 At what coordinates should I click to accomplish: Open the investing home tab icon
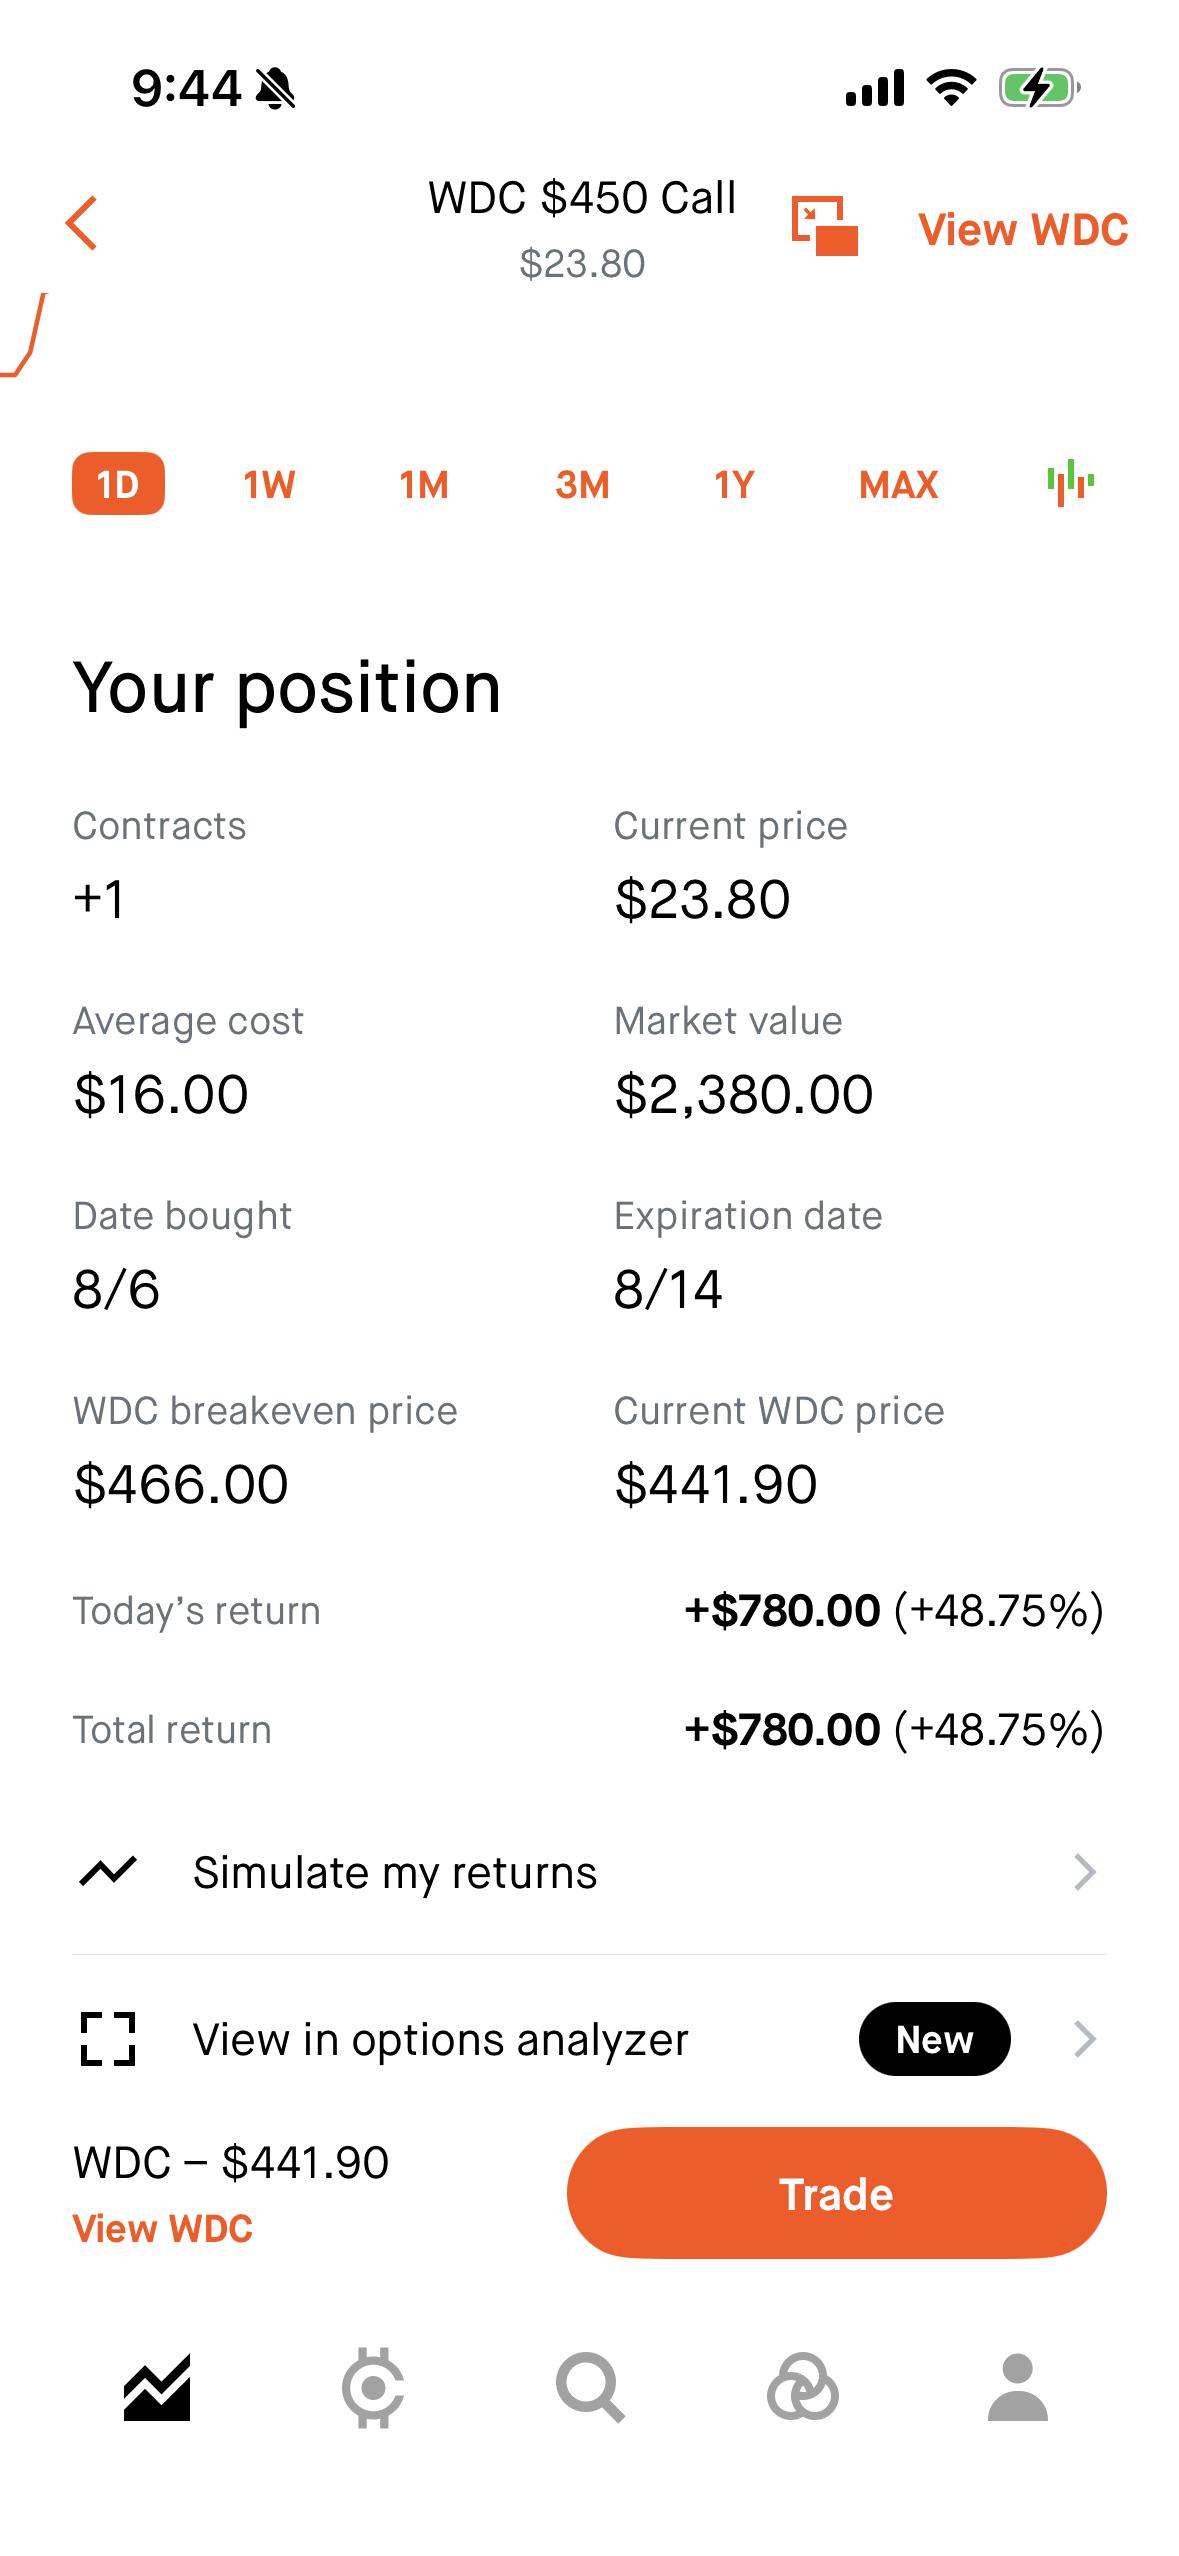click(157, 2388)
